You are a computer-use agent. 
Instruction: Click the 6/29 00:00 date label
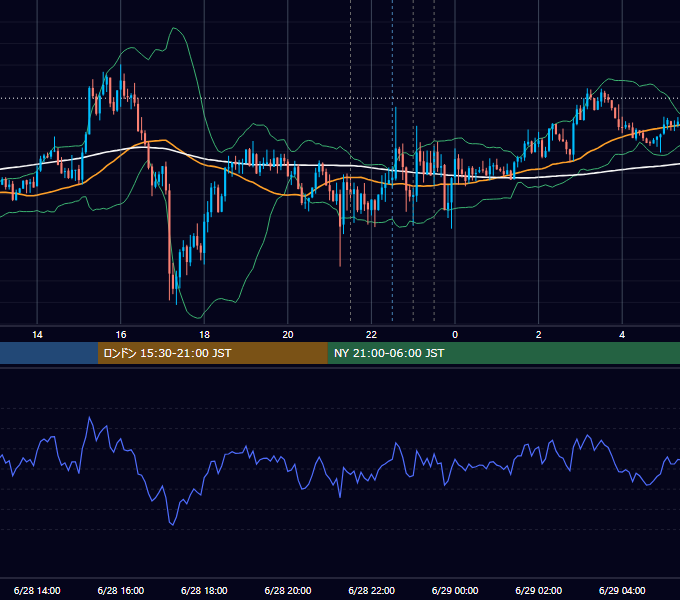(x=455, y=590)
